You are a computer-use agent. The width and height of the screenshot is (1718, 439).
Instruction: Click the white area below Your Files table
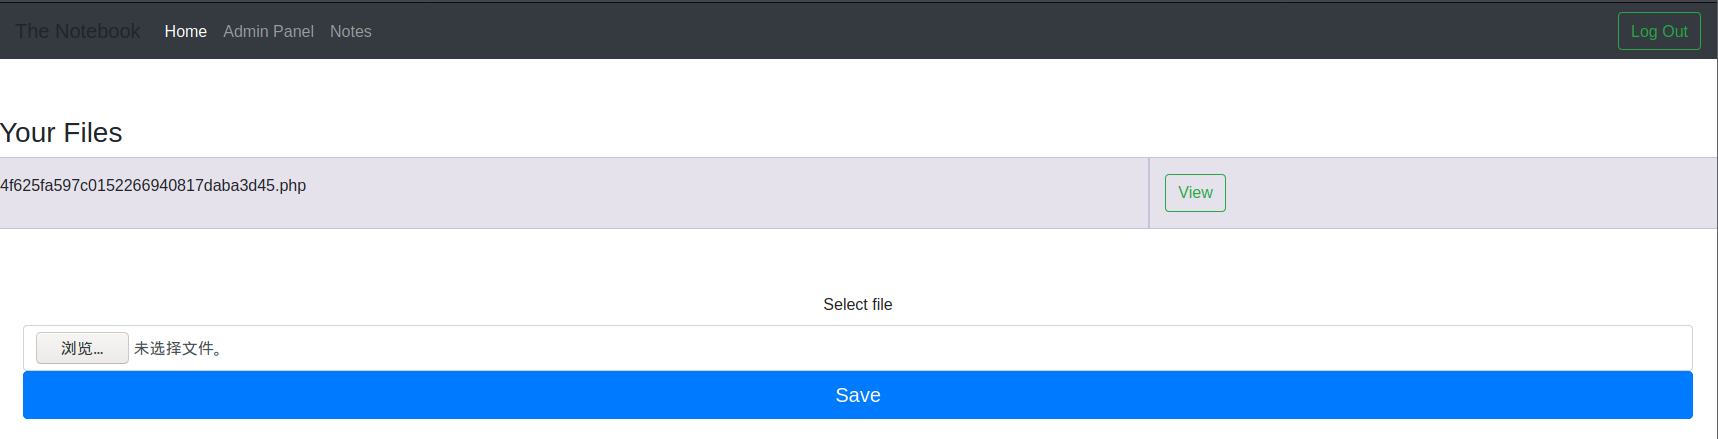858,260
